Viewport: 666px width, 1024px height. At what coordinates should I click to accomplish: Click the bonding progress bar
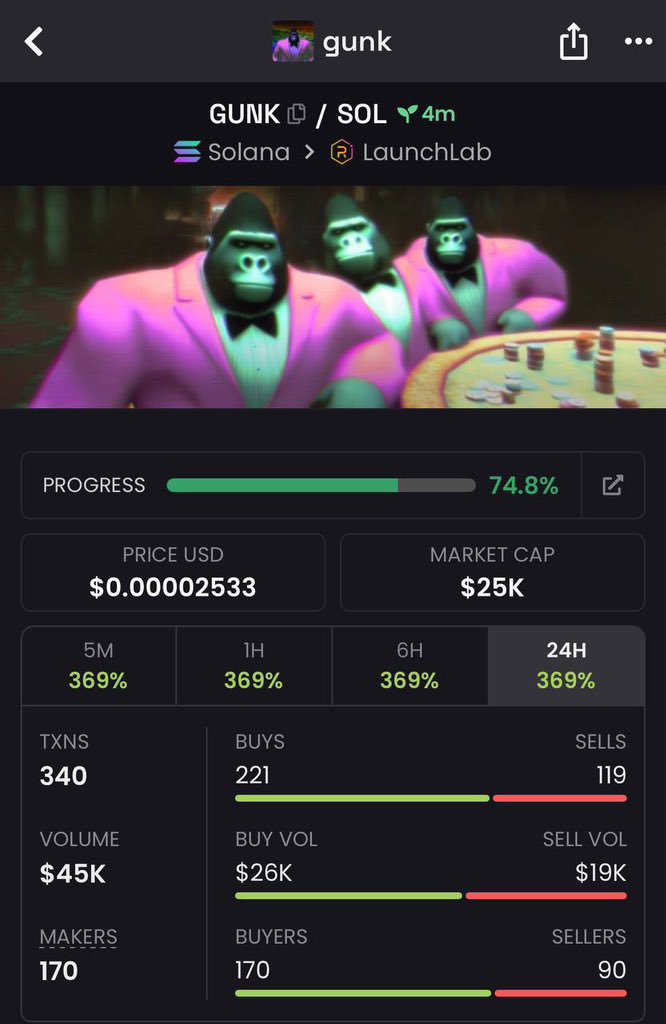coord(321,485)
